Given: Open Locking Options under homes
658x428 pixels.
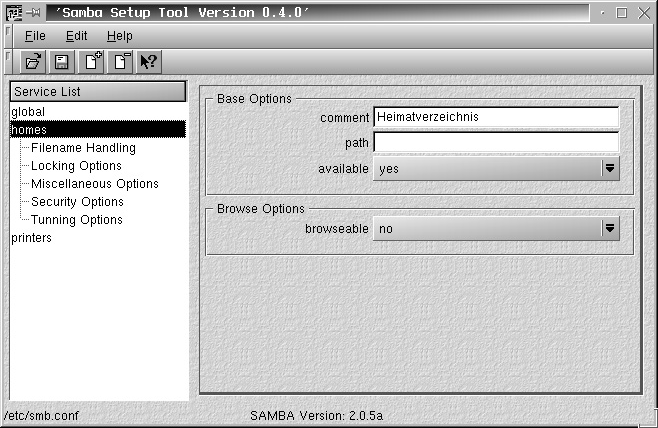Looking at the screenshot, I should click(76, 166).
